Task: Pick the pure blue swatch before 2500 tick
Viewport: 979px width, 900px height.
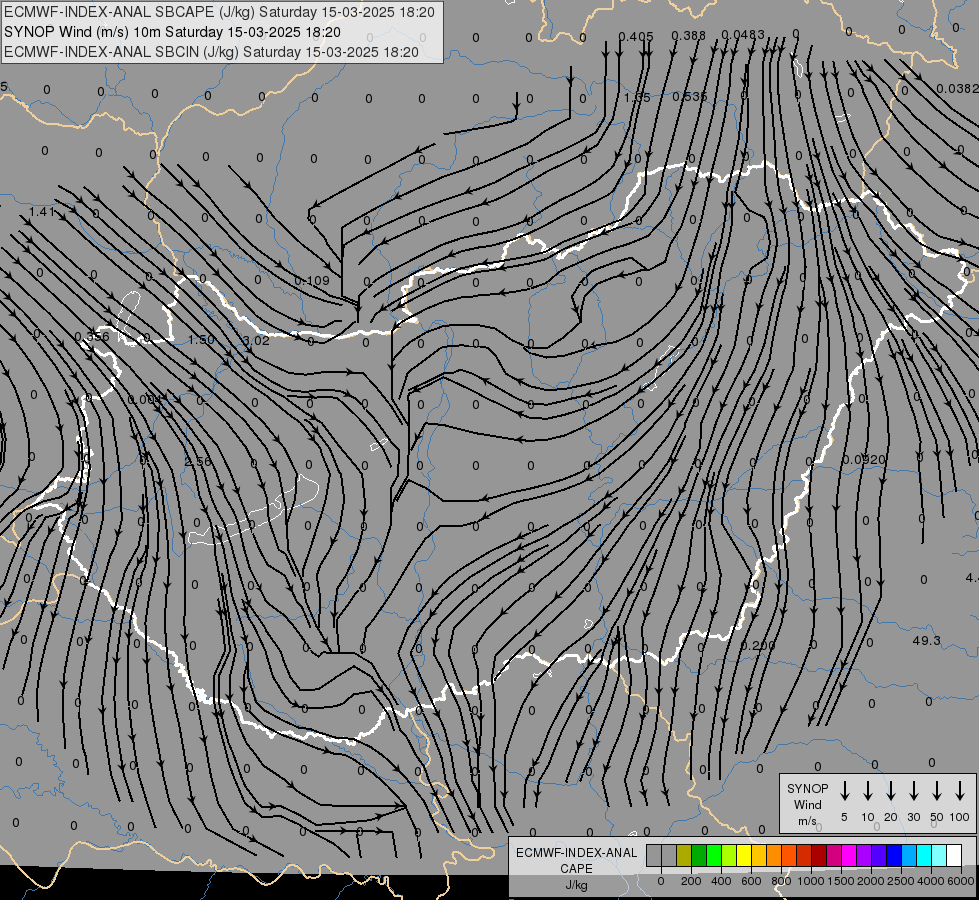Action: pyautogui.click(x=893, y=855)
